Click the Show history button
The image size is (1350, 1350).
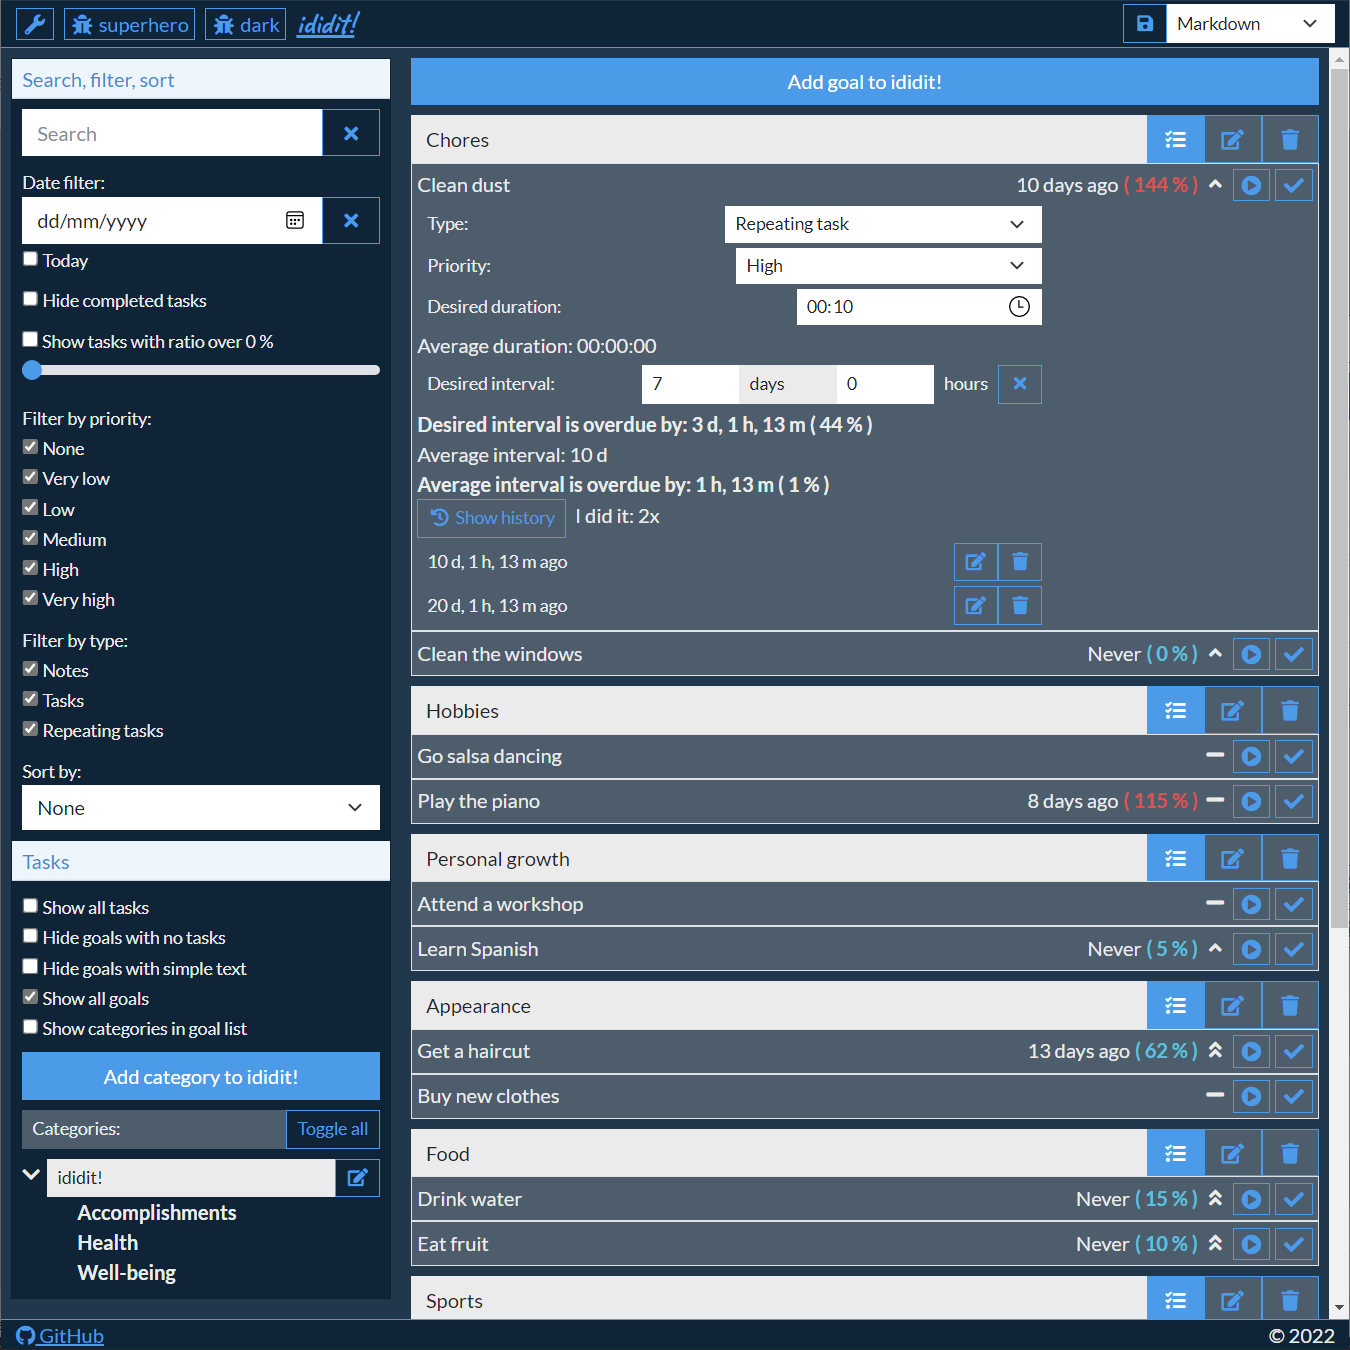[492, 518]
